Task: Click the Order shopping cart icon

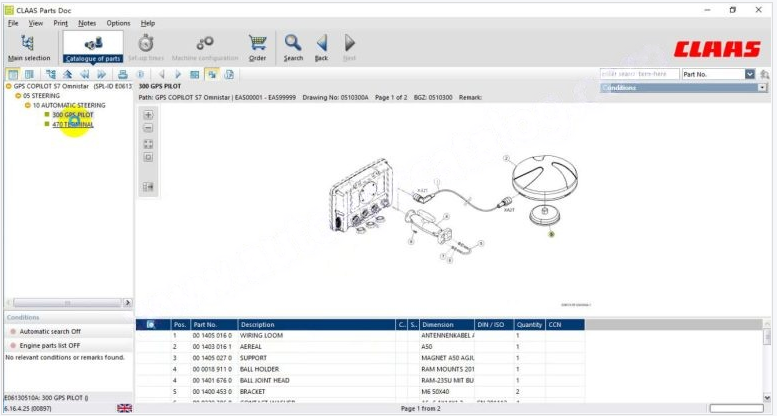Action: 257,46
